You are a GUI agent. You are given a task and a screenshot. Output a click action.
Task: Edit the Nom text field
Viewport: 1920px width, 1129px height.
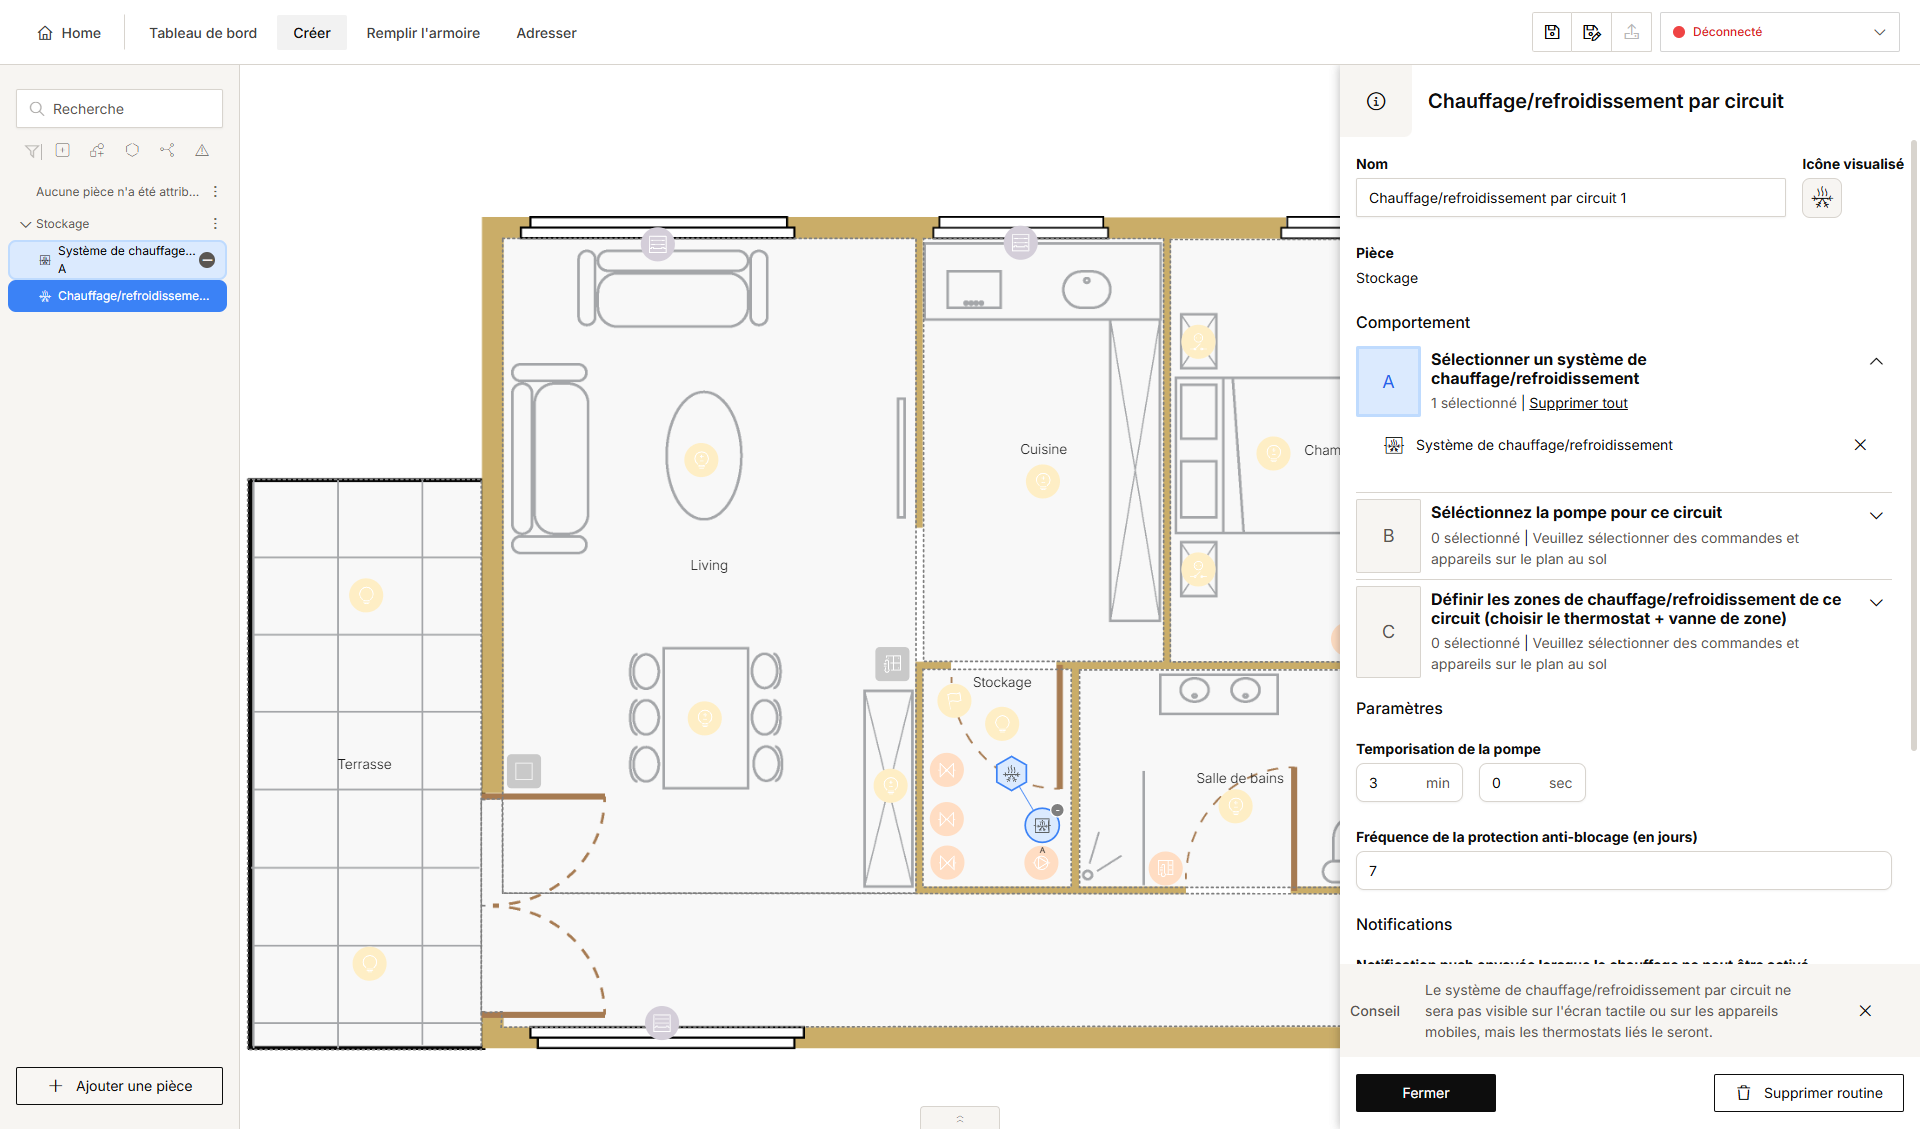[1570, 198]
